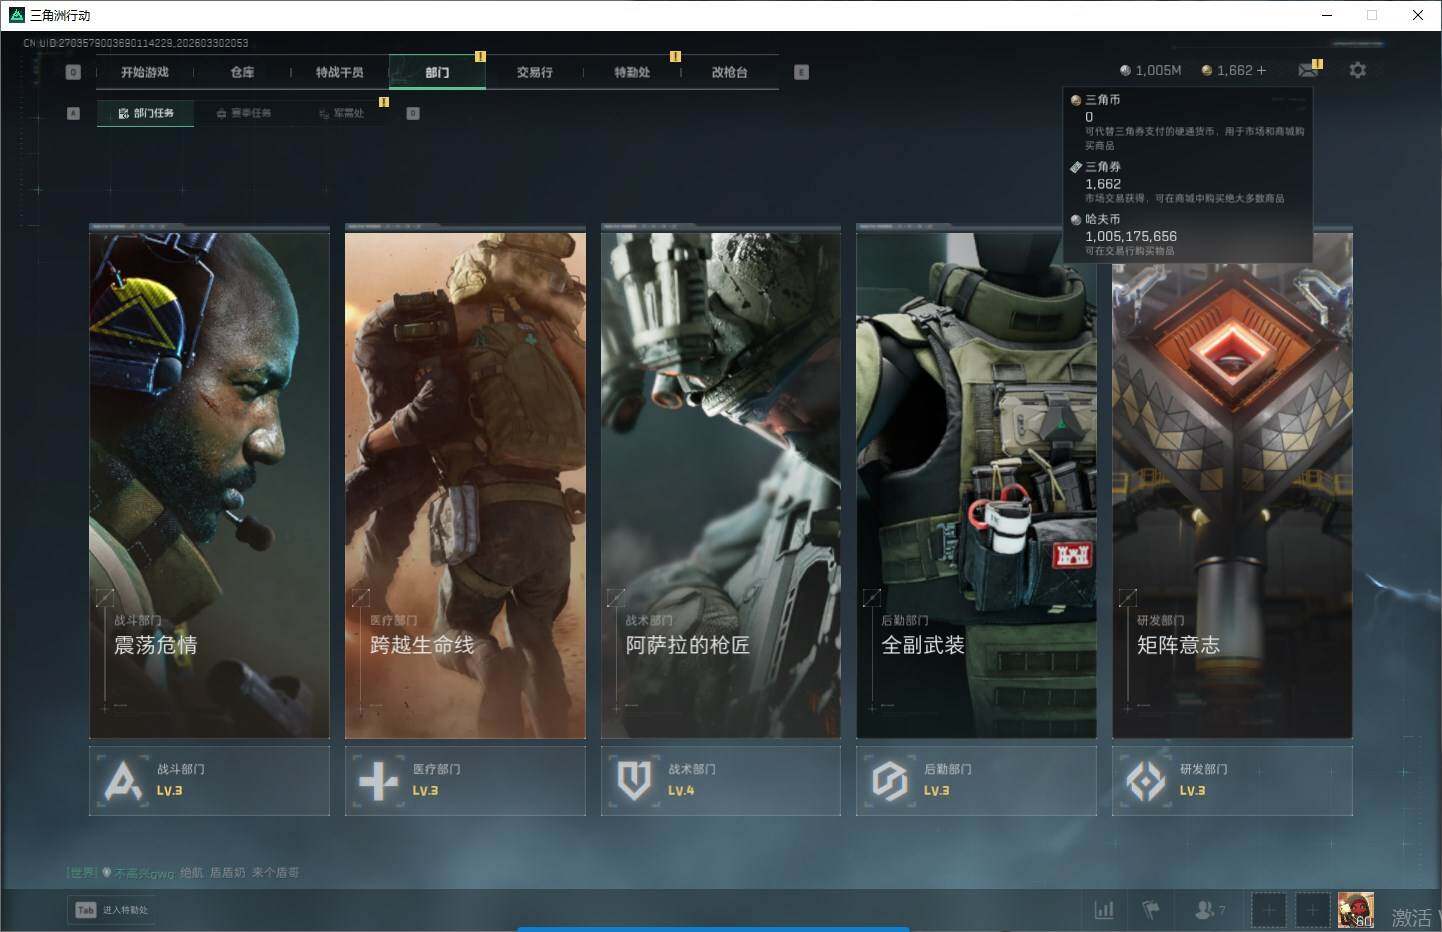Click the plus next to 1,662 currency

[x=1261, y=70]
